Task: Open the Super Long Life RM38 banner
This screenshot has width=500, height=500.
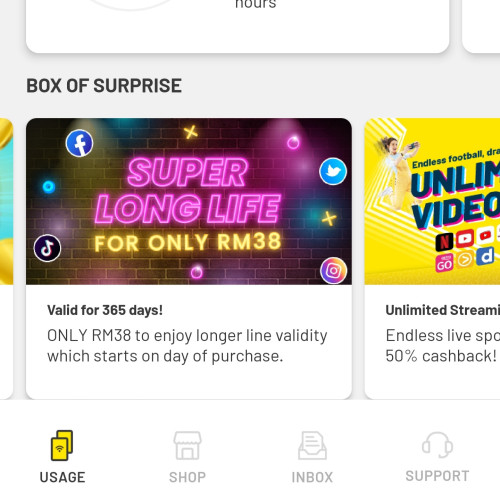Action: pos(189,201)
